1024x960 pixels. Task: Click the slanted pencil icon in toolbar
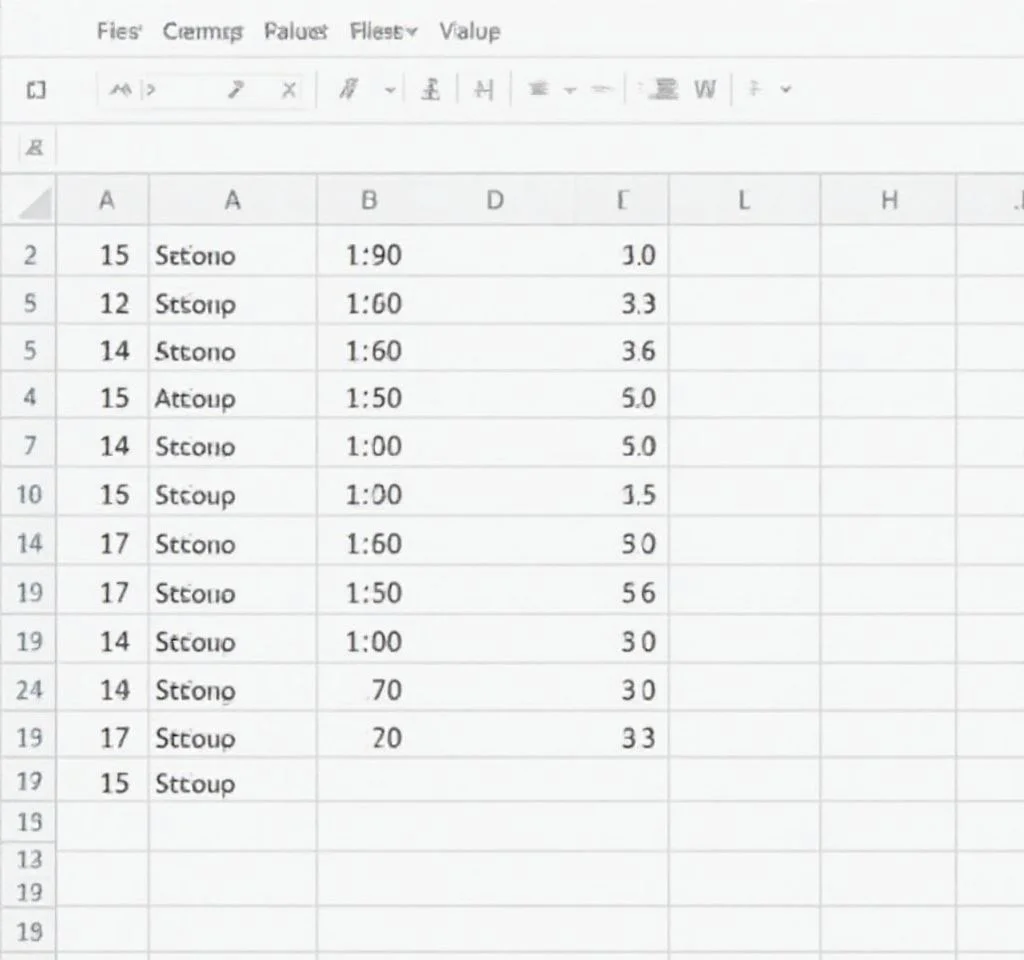pos(236,91)
